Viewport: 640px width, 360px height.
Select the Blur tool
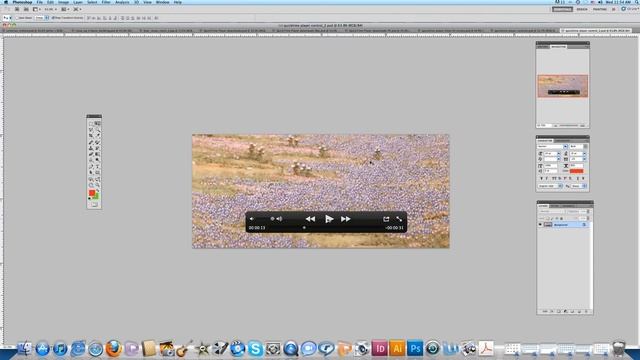click(91, 160)
